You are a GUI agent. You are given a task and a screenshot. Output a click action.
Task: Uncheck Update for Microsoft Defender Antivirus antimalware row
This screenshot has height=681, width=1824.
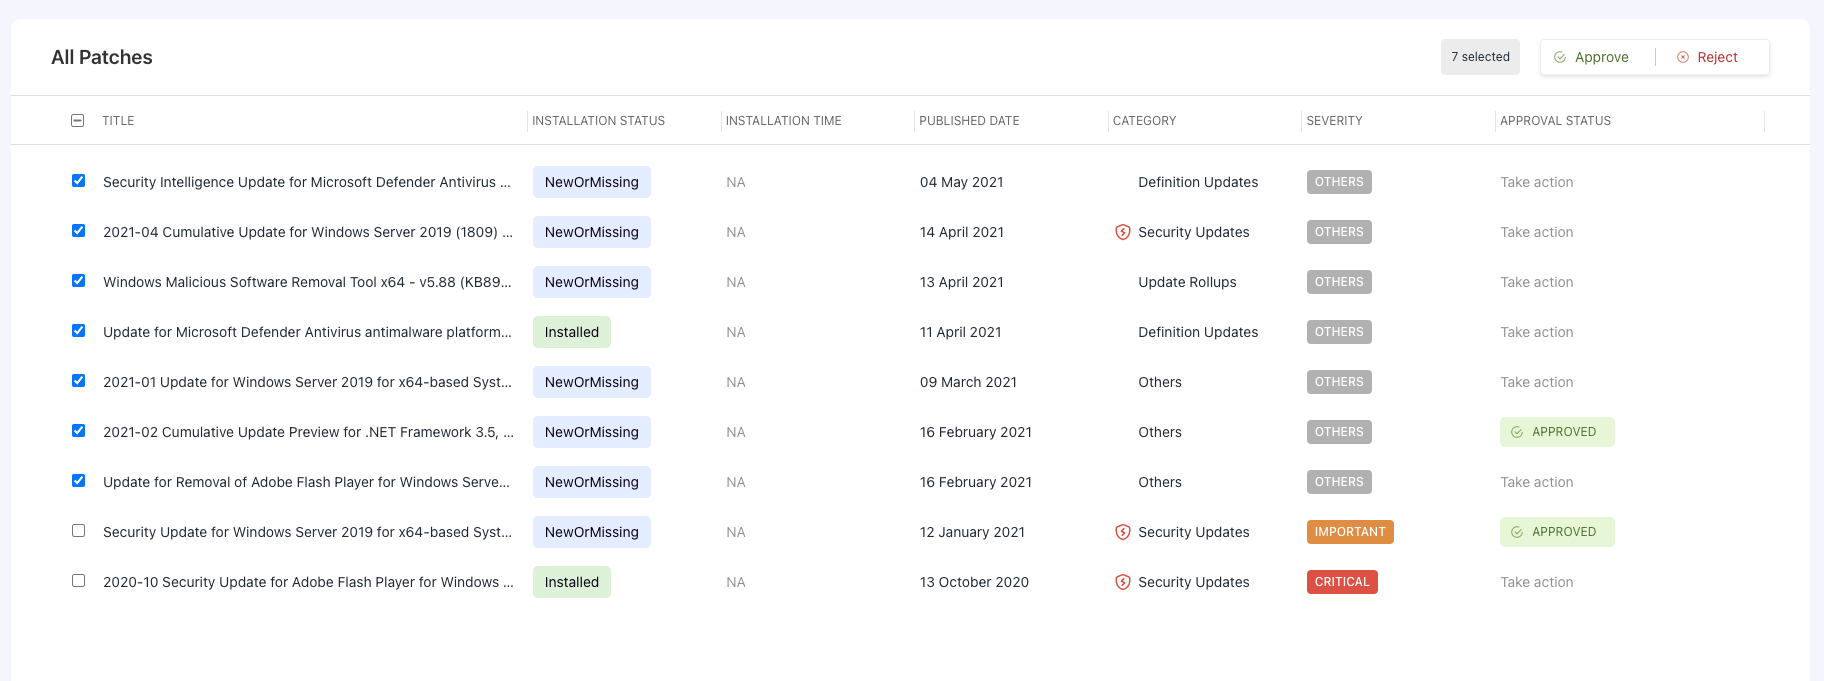pos(78,331)
